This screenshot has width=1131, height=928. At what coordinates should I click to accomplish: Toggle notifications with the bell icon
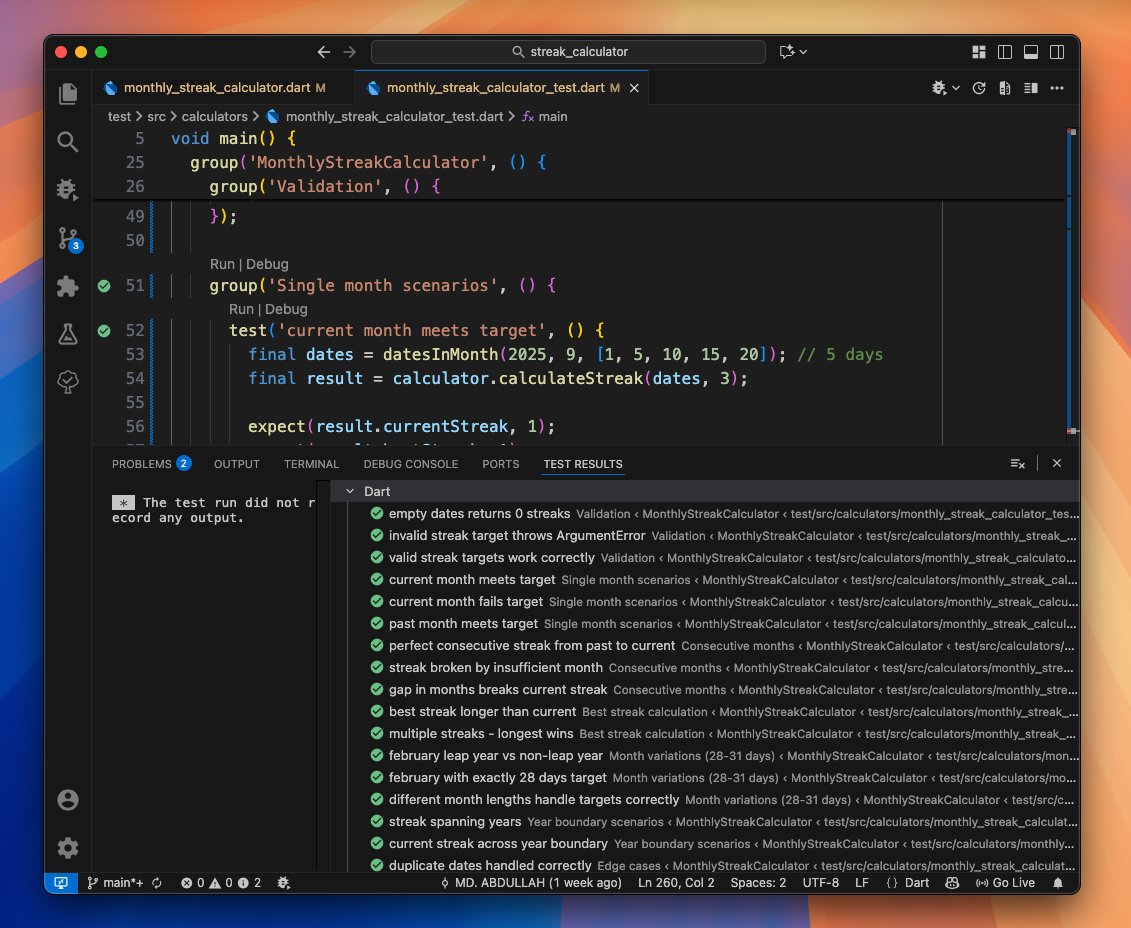point(1059,883)
